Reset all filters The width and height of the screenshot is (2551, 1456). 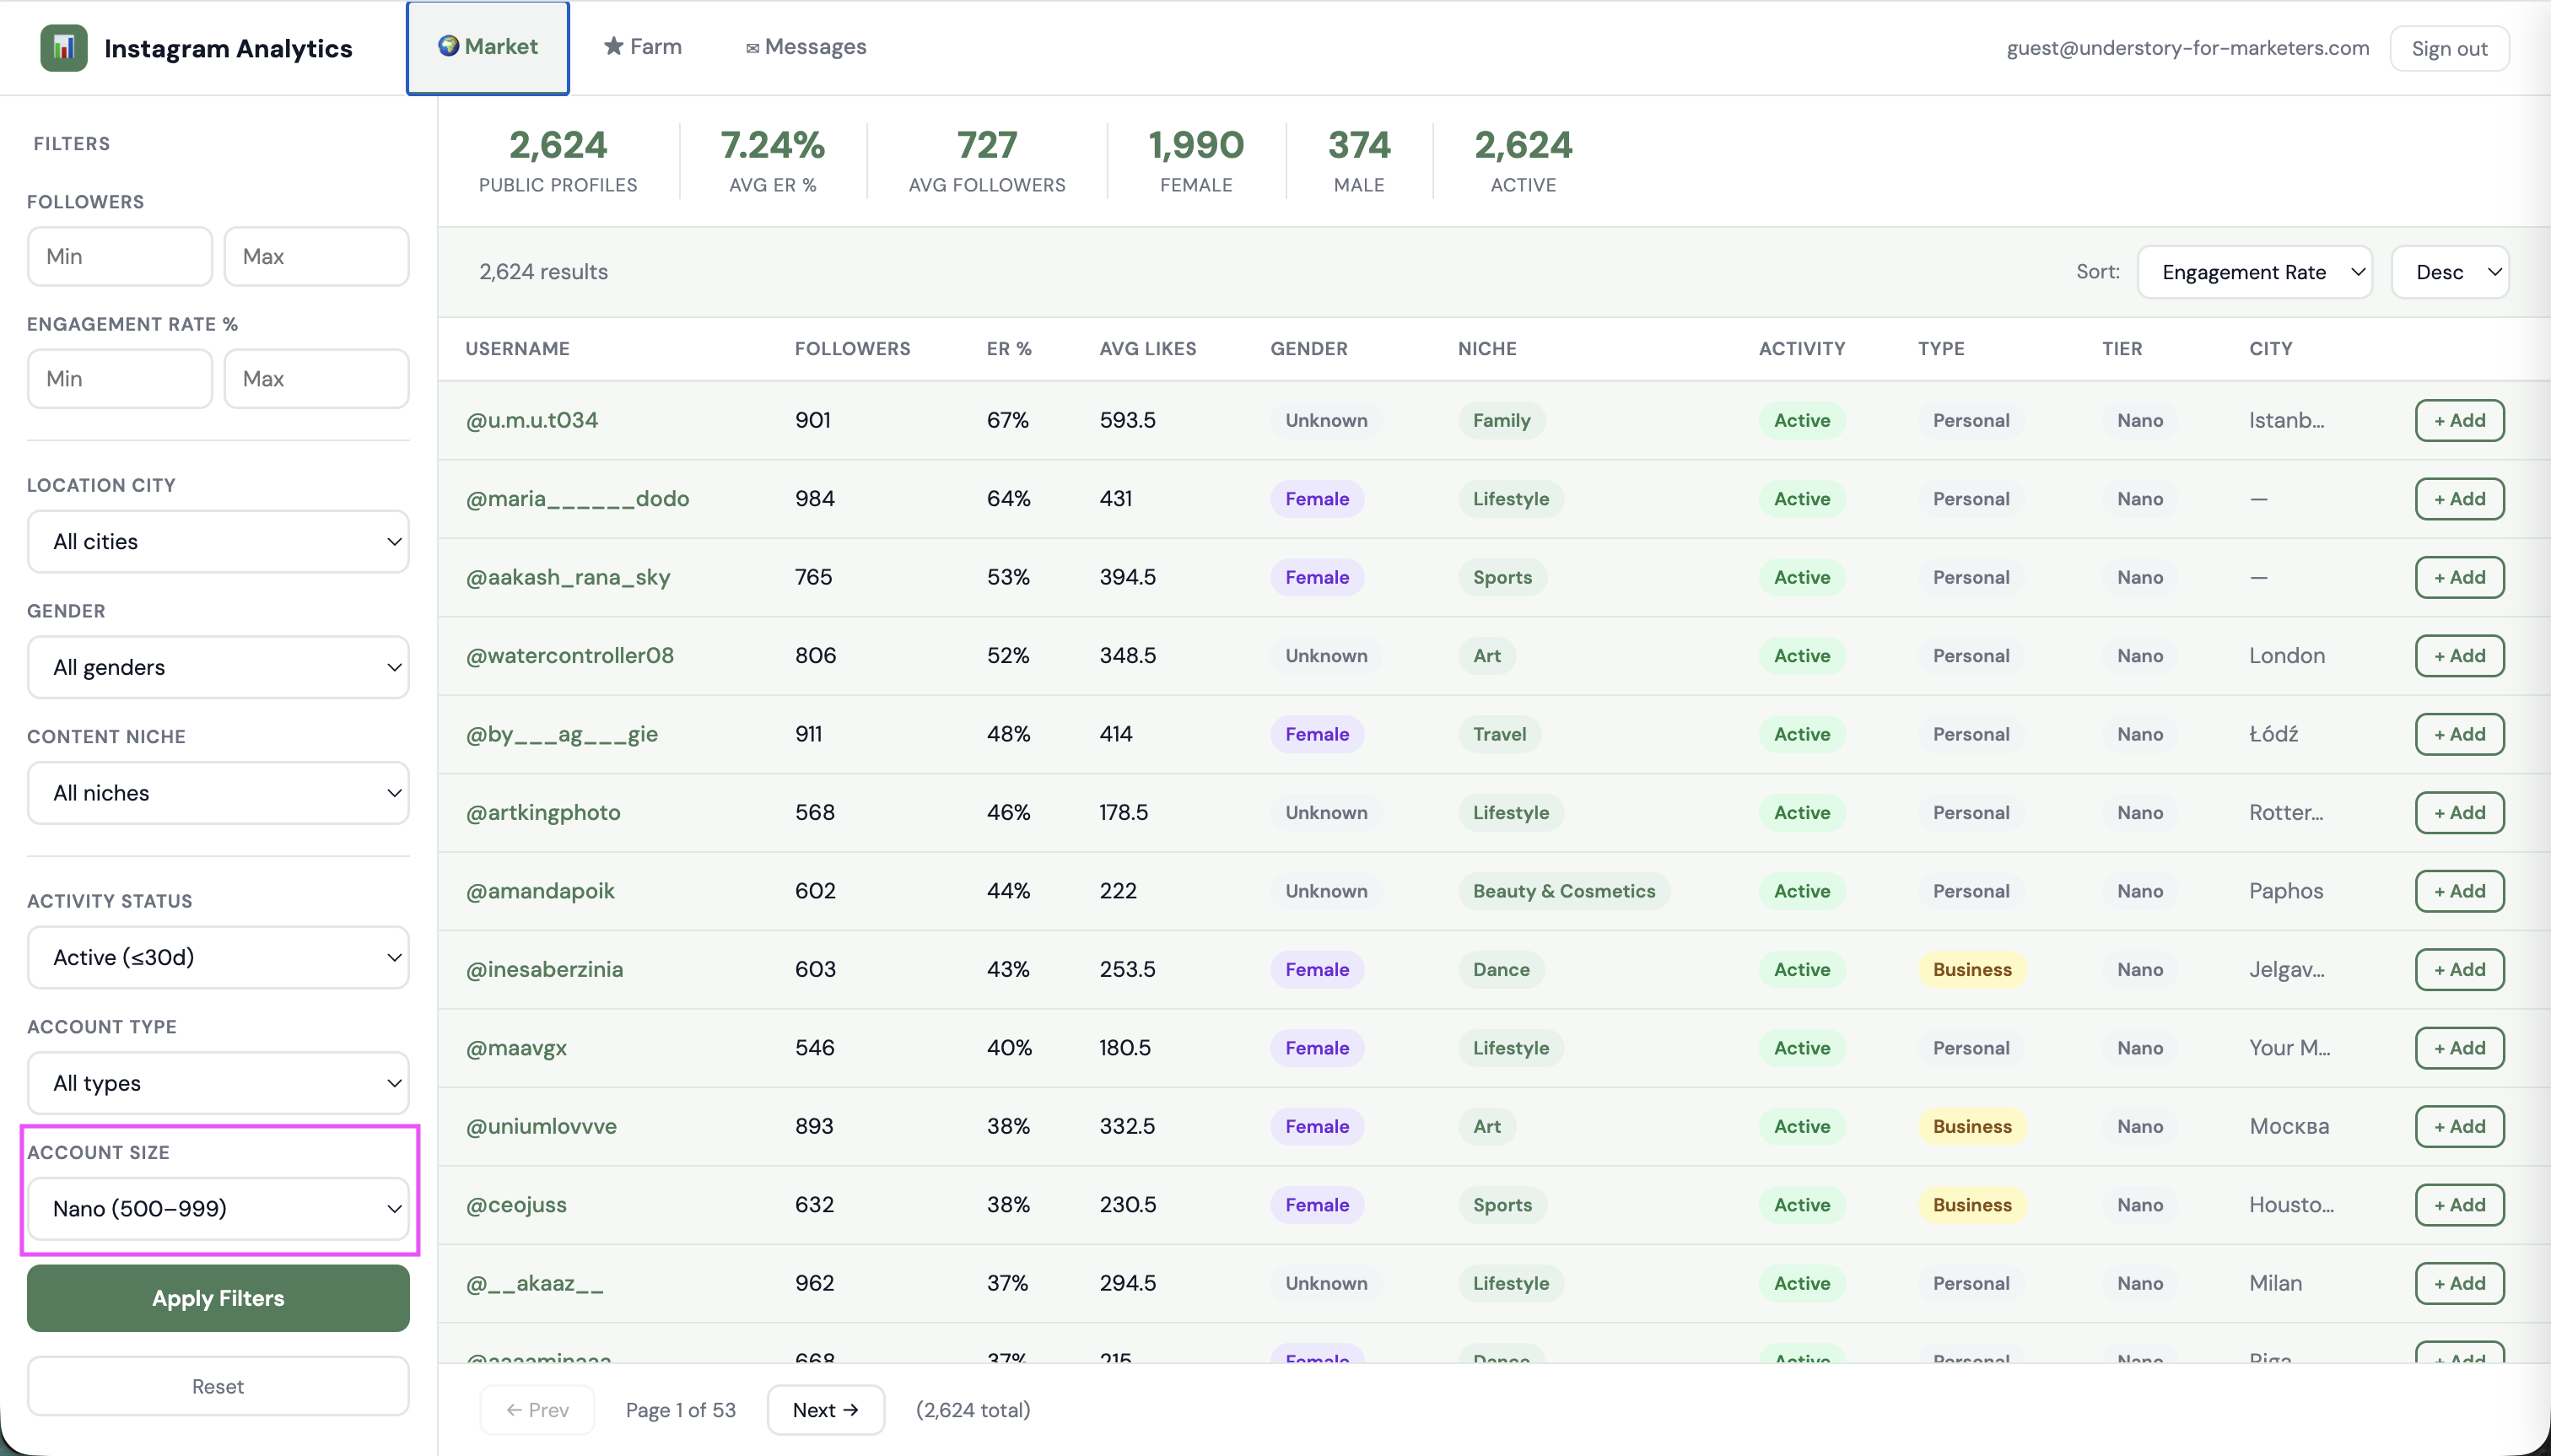click(217, 1385)
